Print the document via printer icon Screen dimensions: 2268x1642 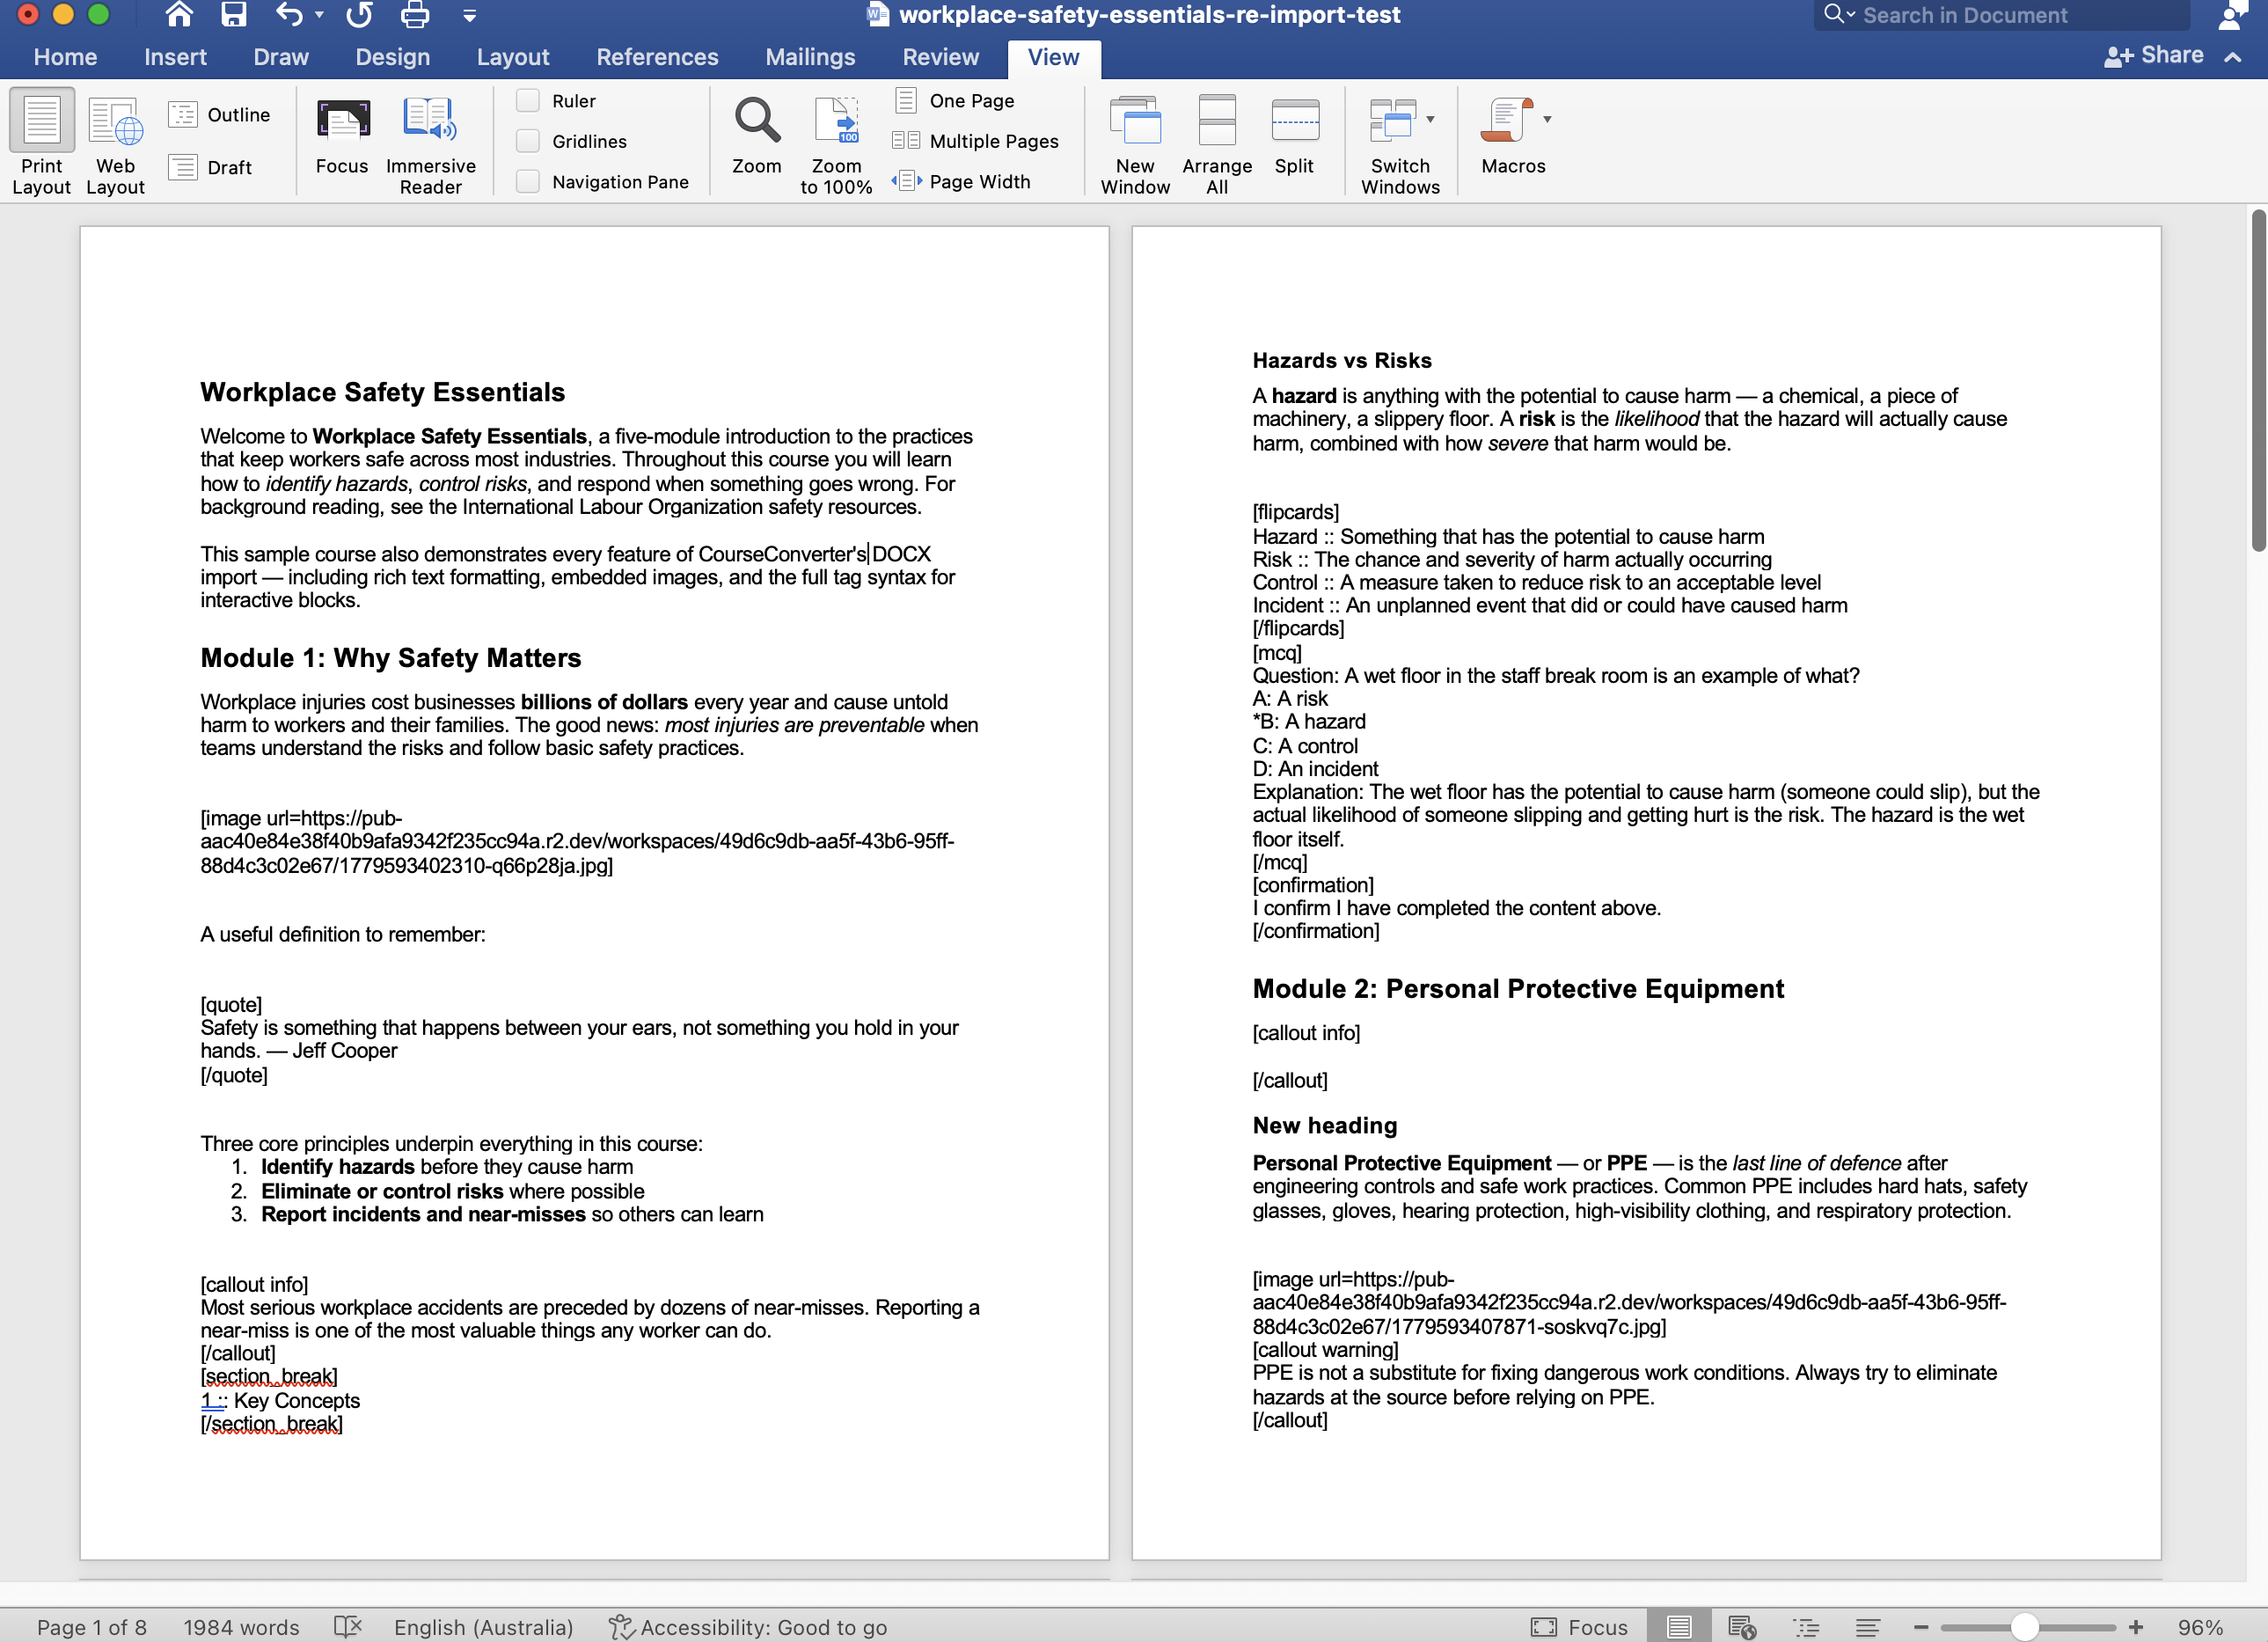coord(414,14)
